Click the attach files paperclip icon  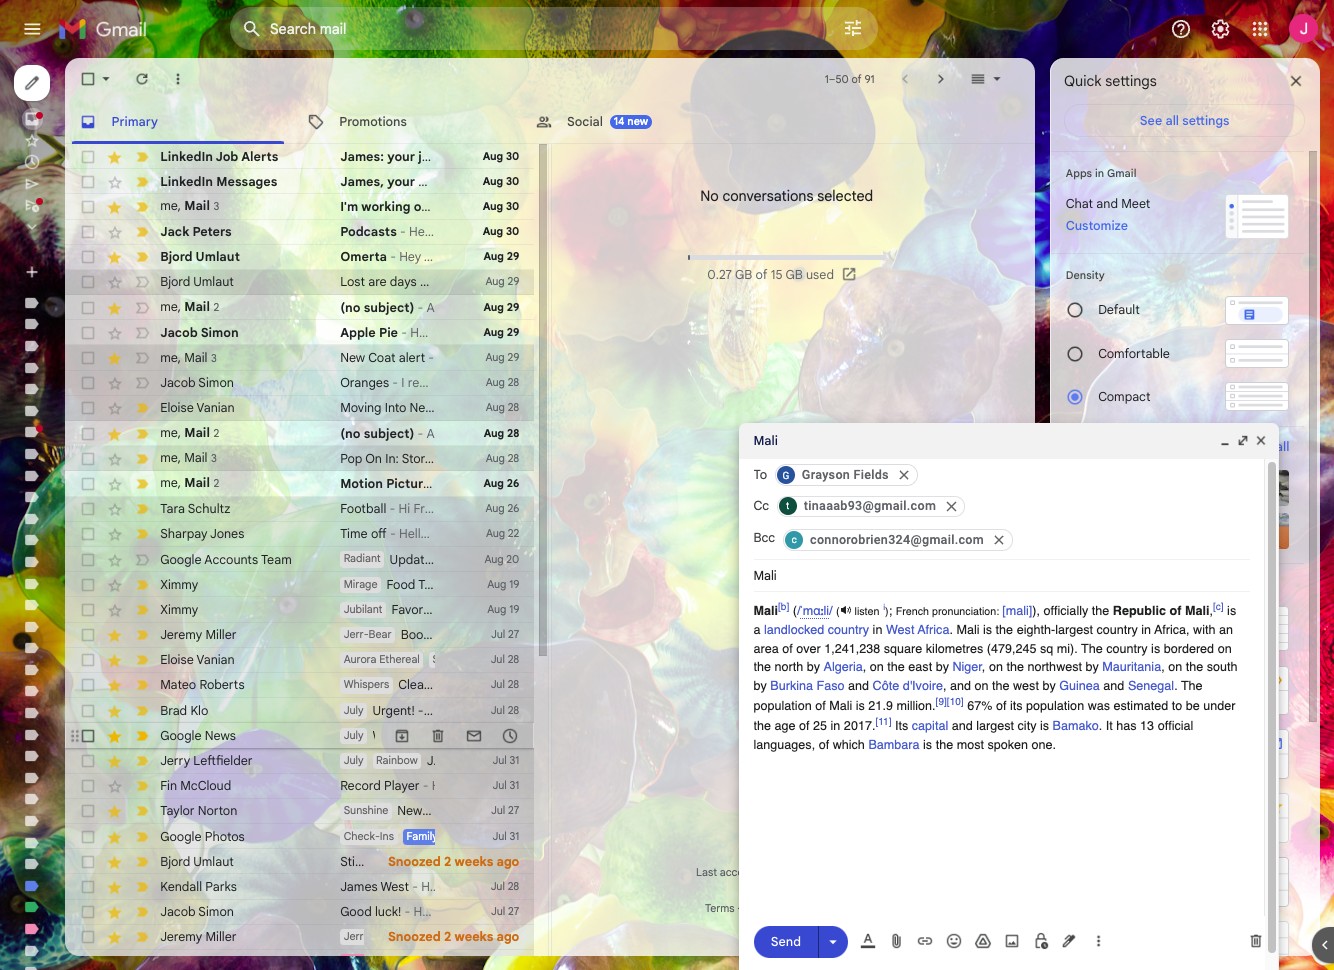[896, 941]
